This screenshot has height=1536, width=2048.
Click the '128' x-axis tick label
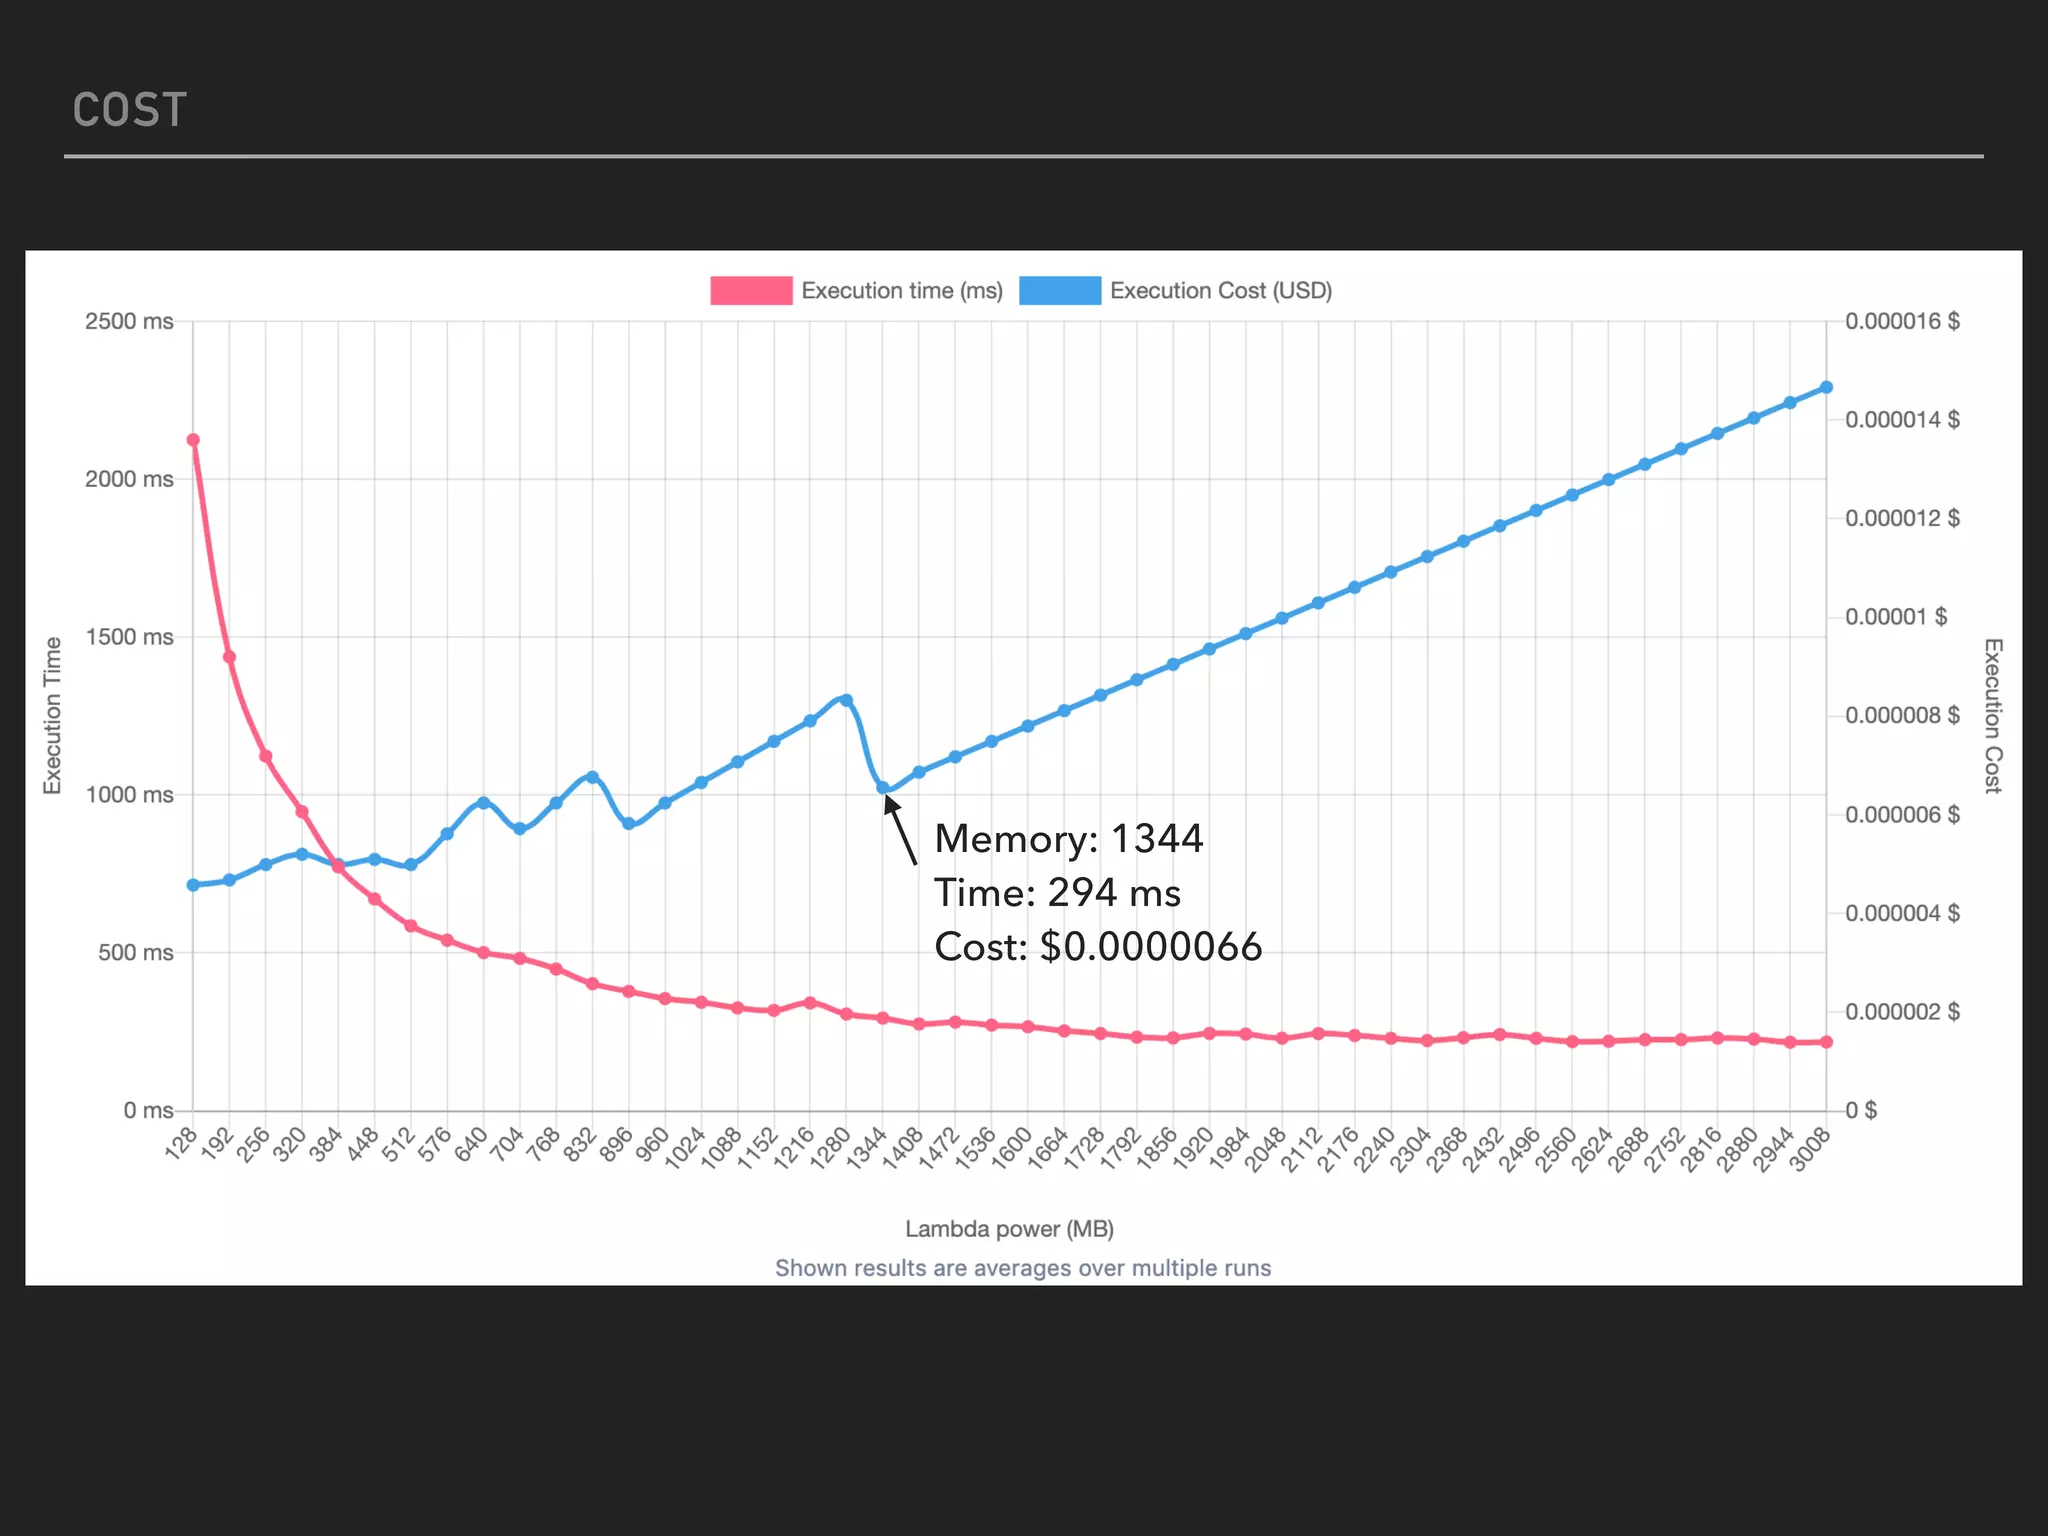tap(181, 1143)
